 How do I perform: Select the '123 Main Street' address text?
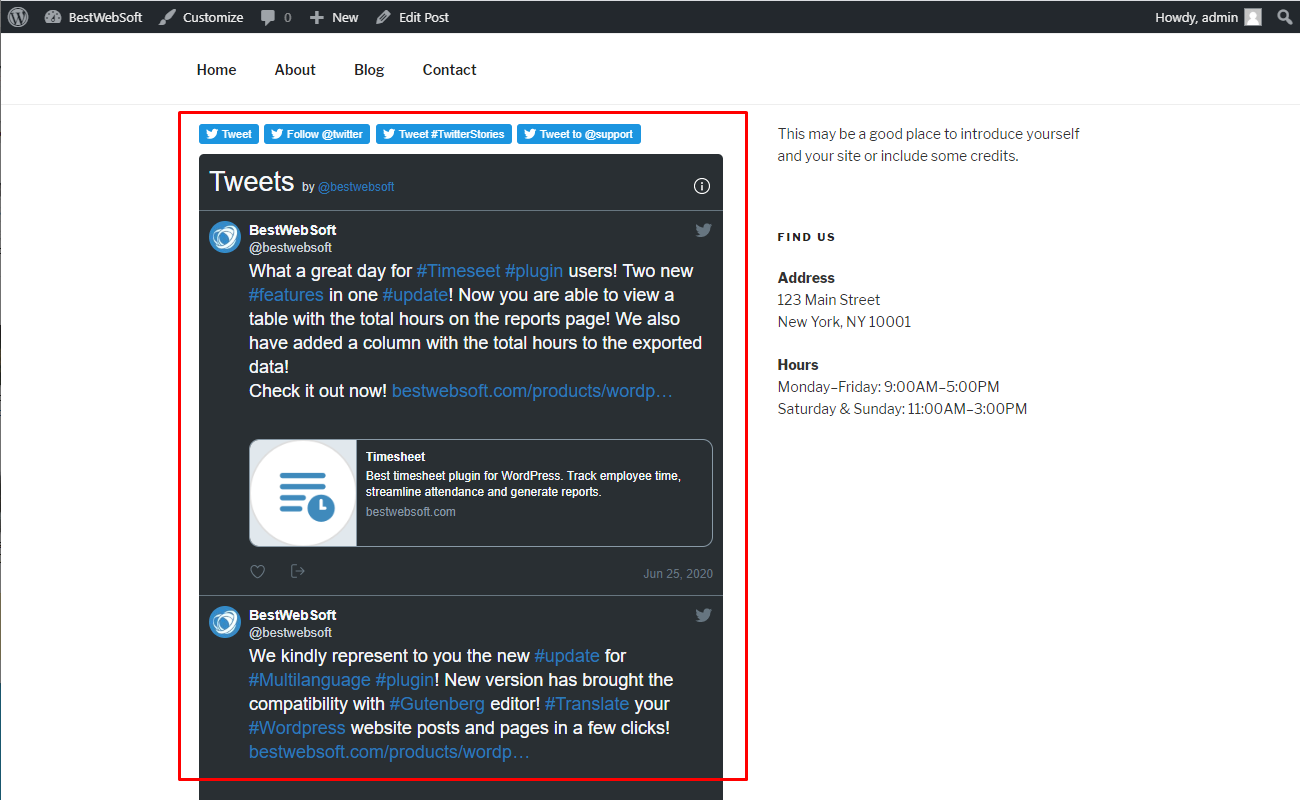[x=829, y=300]
